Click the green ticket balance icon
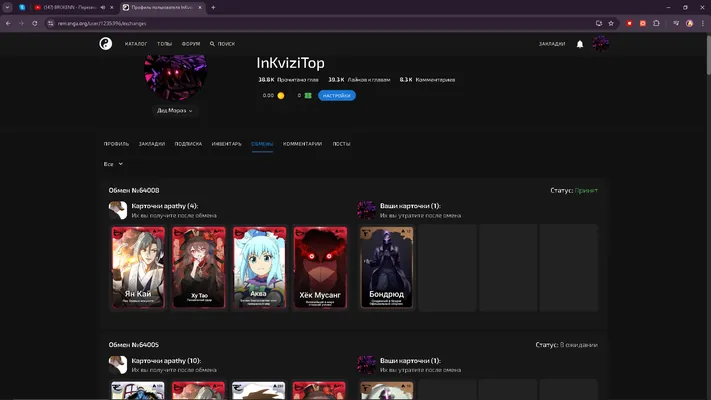Screen dimensions: 711x400 pos(308,96)
